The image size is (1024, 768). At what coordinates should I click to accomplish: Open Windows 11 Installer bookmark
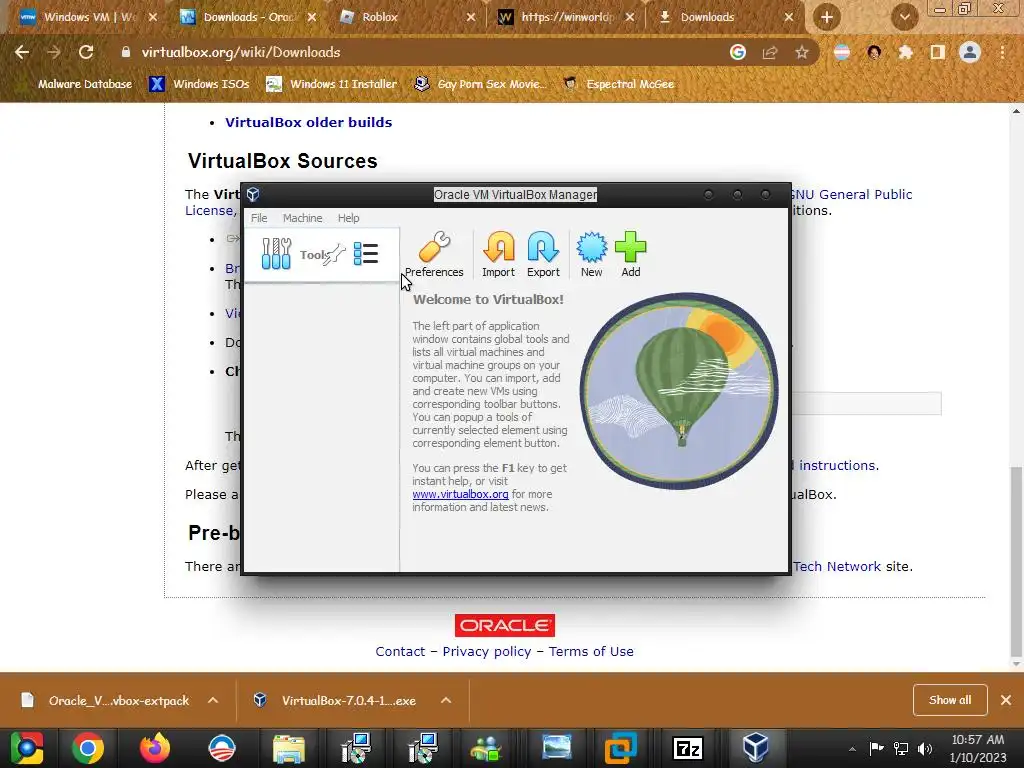coord(332,84)
